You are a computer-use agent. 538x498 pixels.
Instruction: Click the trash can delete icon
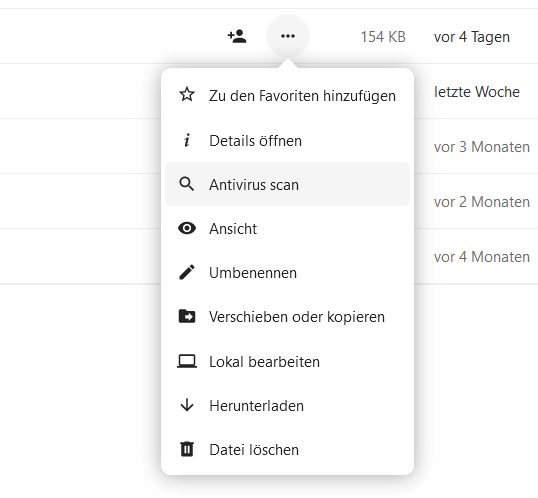tap(187, 449)
